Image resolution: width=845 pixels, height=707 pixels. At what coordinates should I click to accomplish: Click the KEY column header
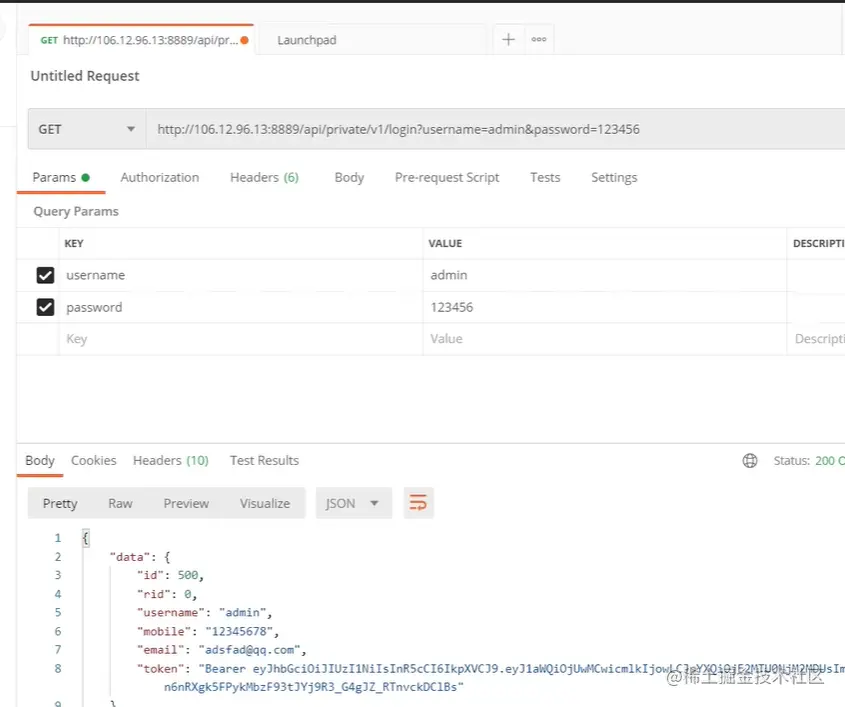click(x=74, y=244)
